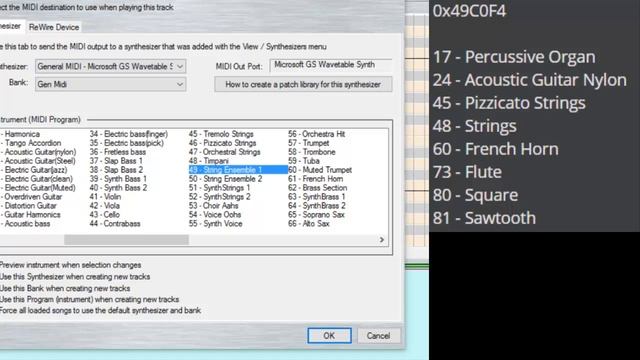Select 56 - Orchestra Hit

317,134
